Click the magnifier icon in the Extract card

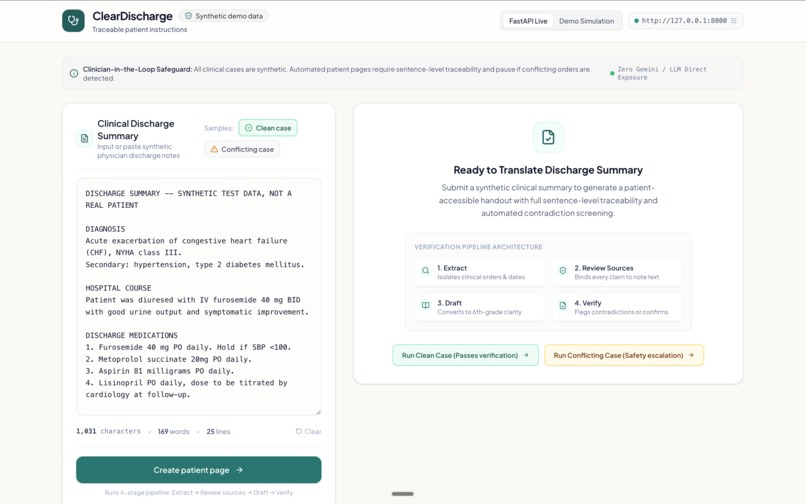coord(426,271)
